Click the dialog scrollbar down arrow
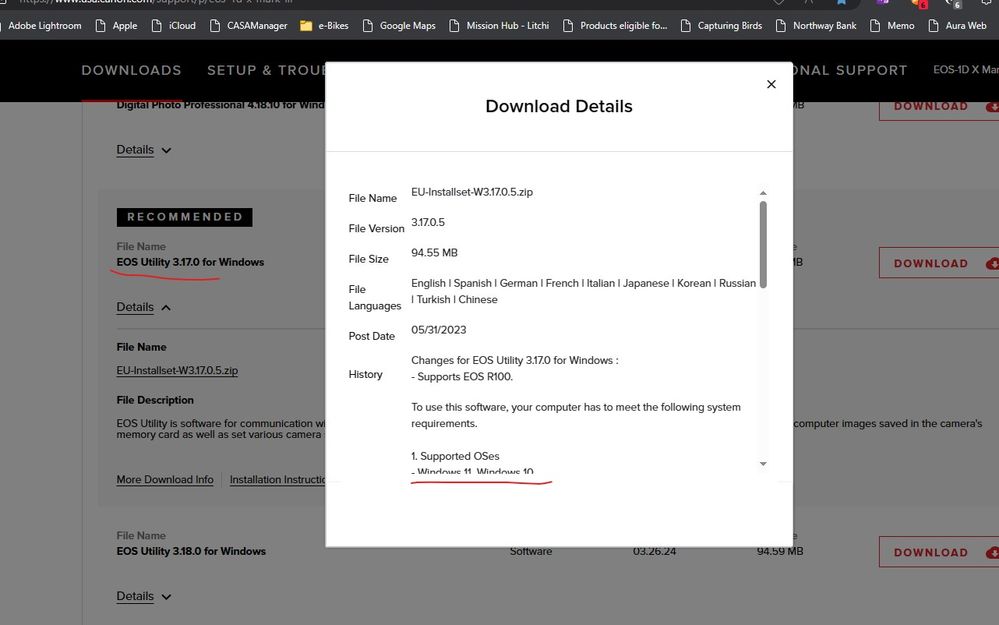Viewport: 999px width, 625px height. click(x=763, y=464)
